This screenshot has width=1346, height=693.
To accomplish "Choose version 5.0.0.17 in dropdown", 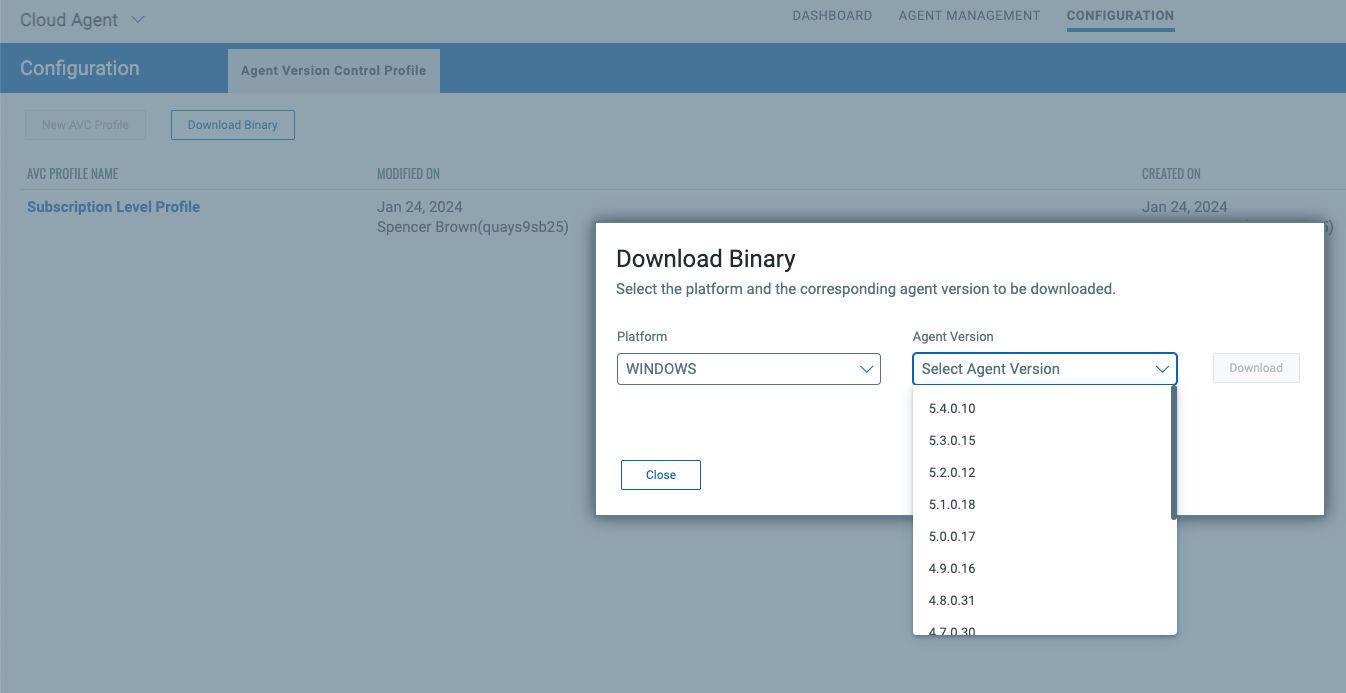I will coord(952,536).
